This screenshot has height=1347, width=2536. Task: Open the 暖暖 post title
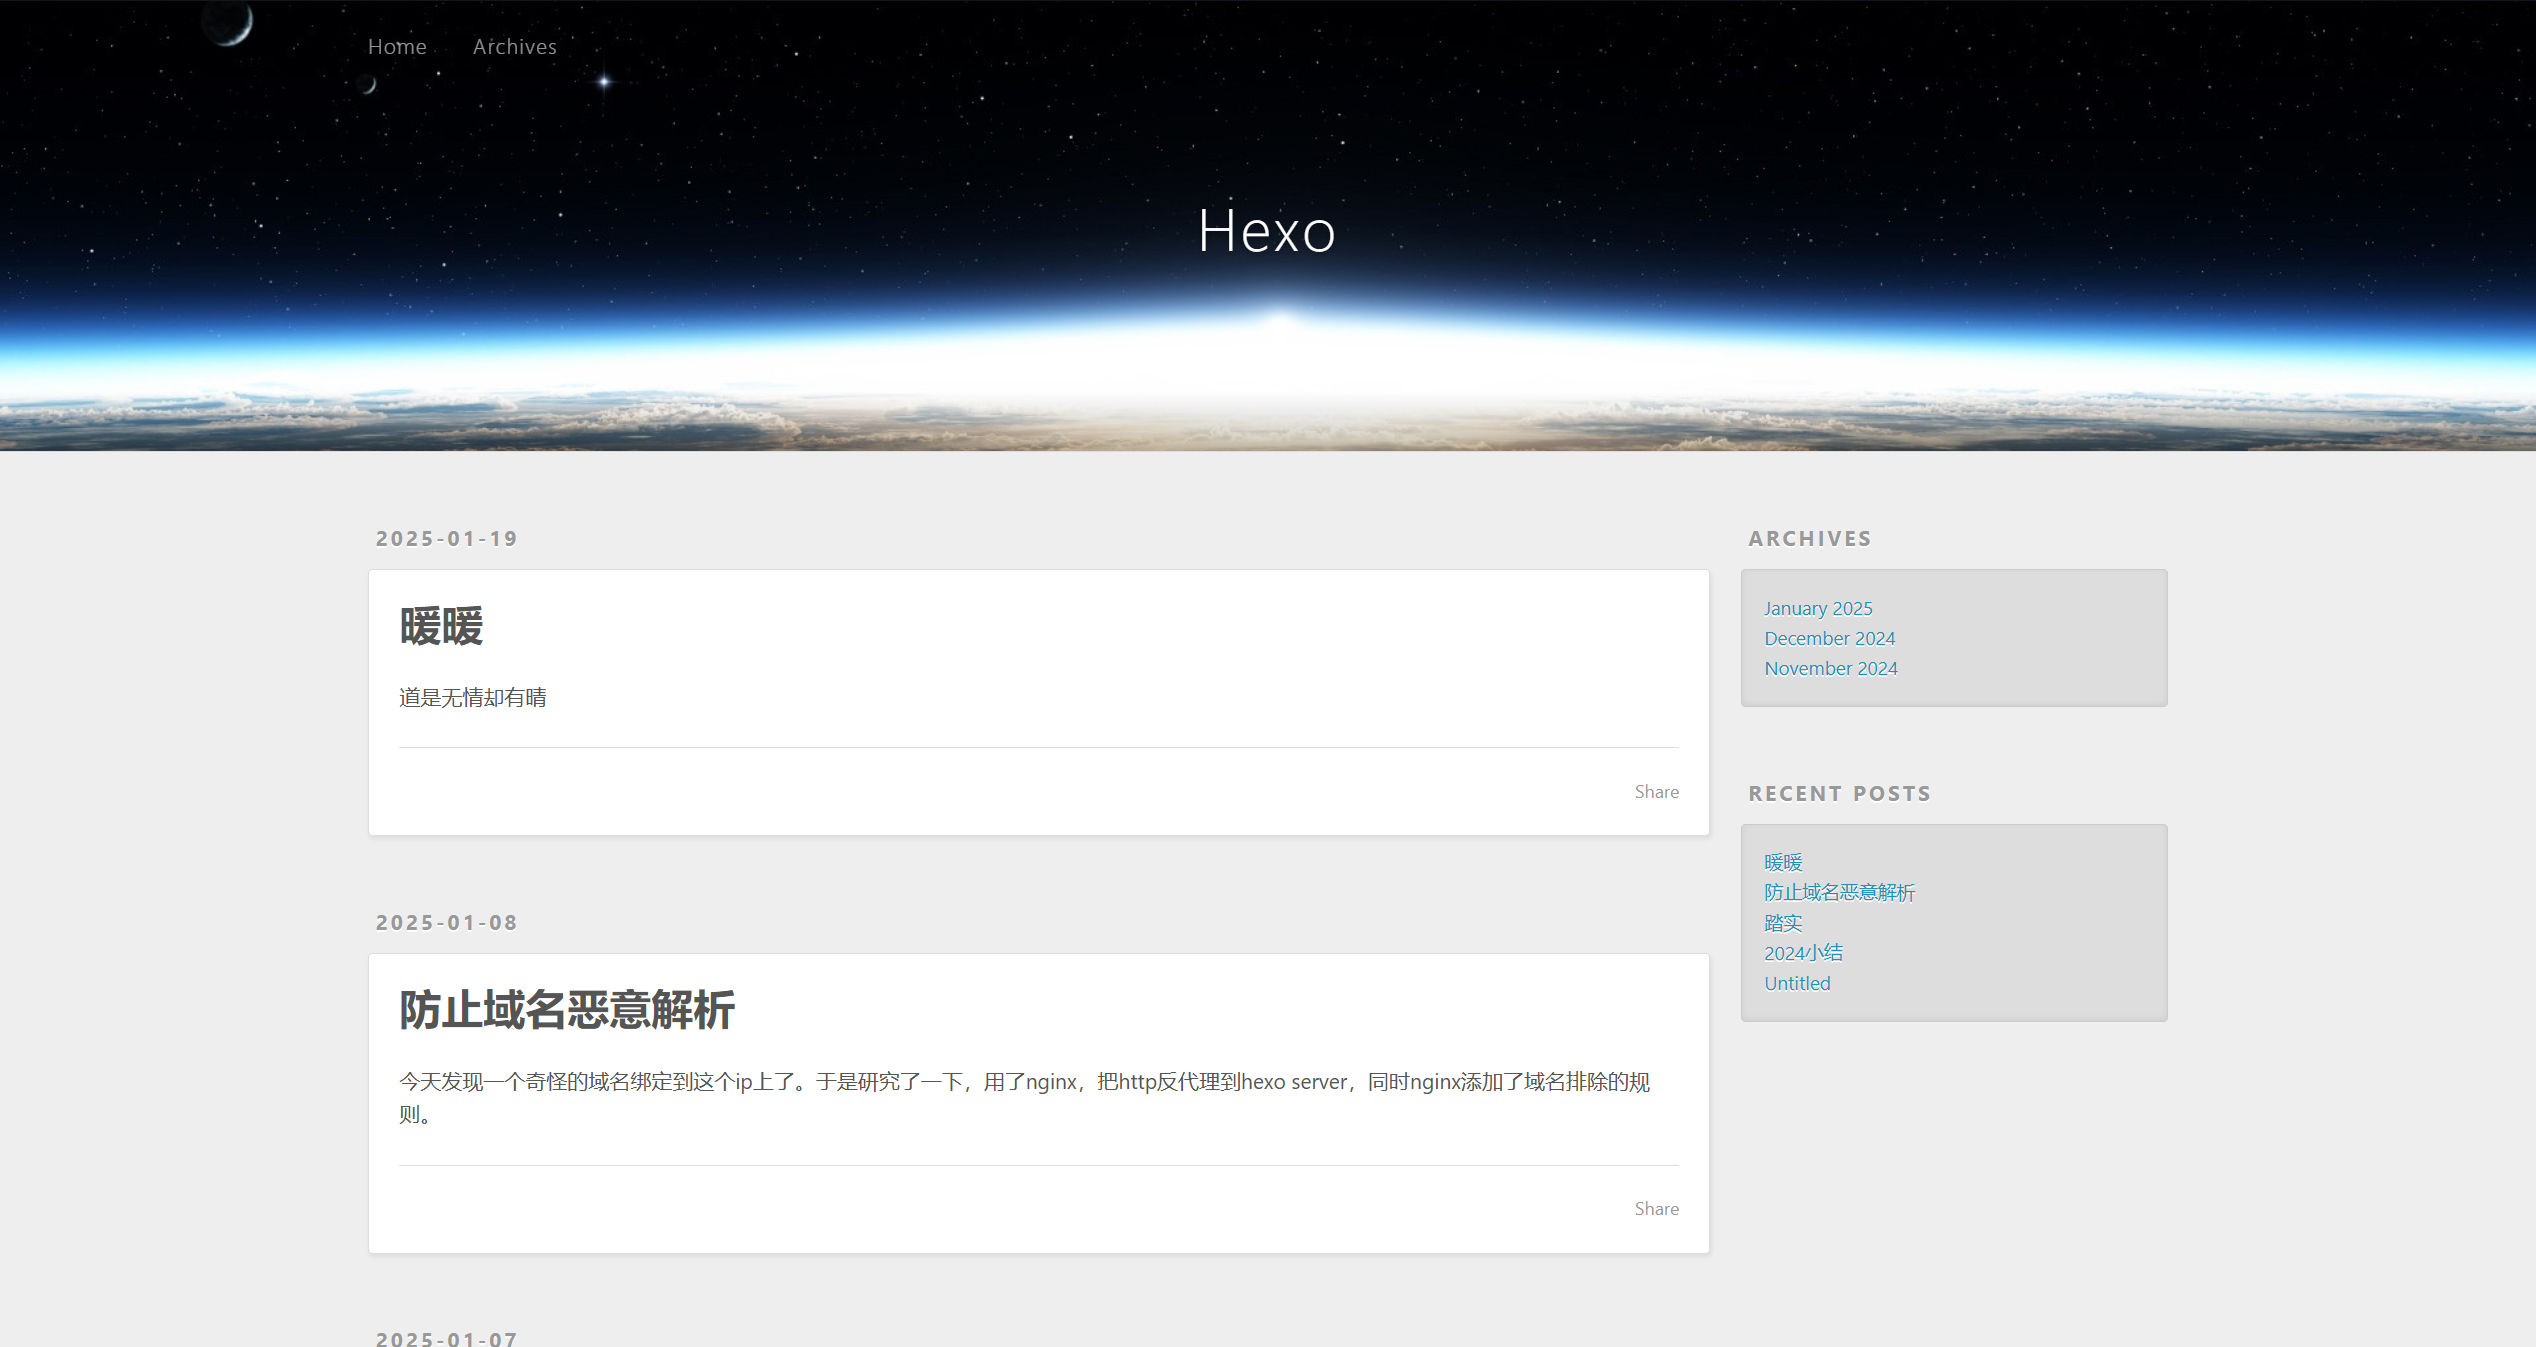tap(441, 627)
